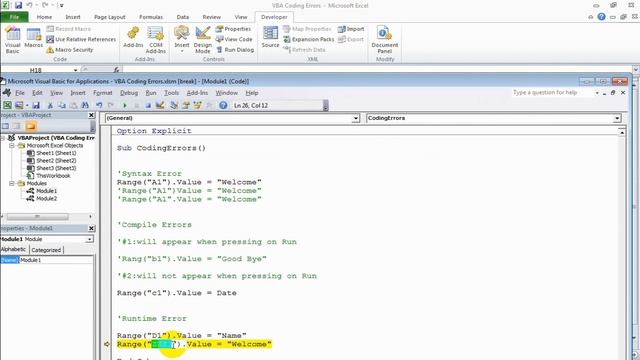640x360 pixels.
Task: Click View Code icon in Project pane
Action: (5, 126)
